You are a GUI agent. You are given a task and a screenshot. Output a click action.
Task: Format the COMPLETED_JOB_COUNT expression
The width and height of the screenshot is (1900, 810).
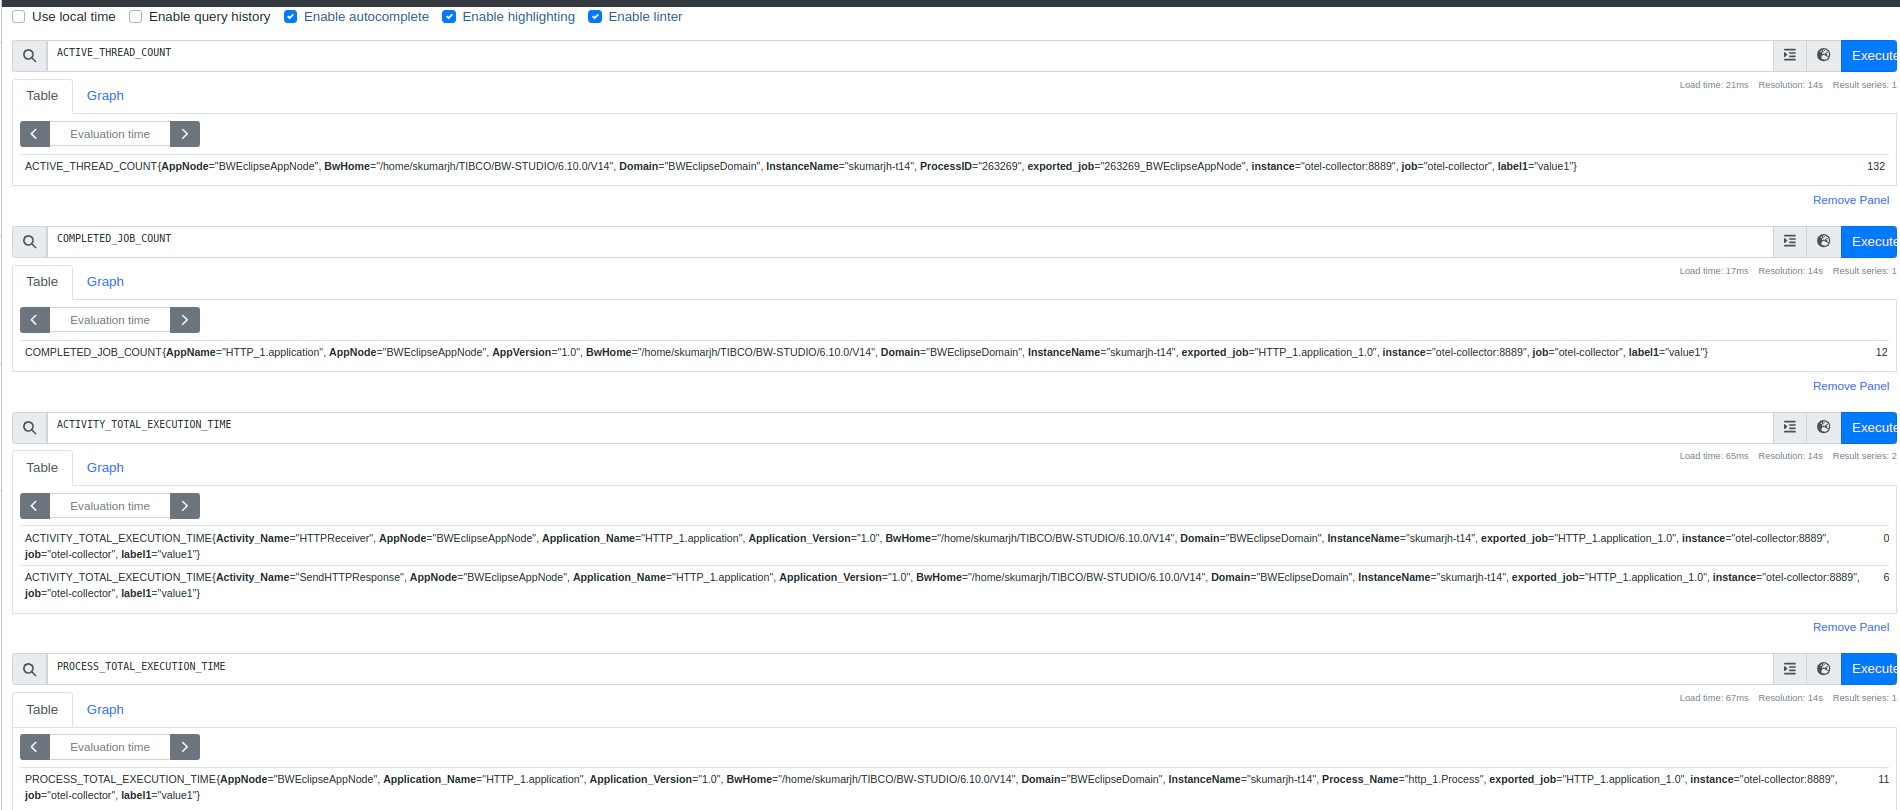(1790, 242)
